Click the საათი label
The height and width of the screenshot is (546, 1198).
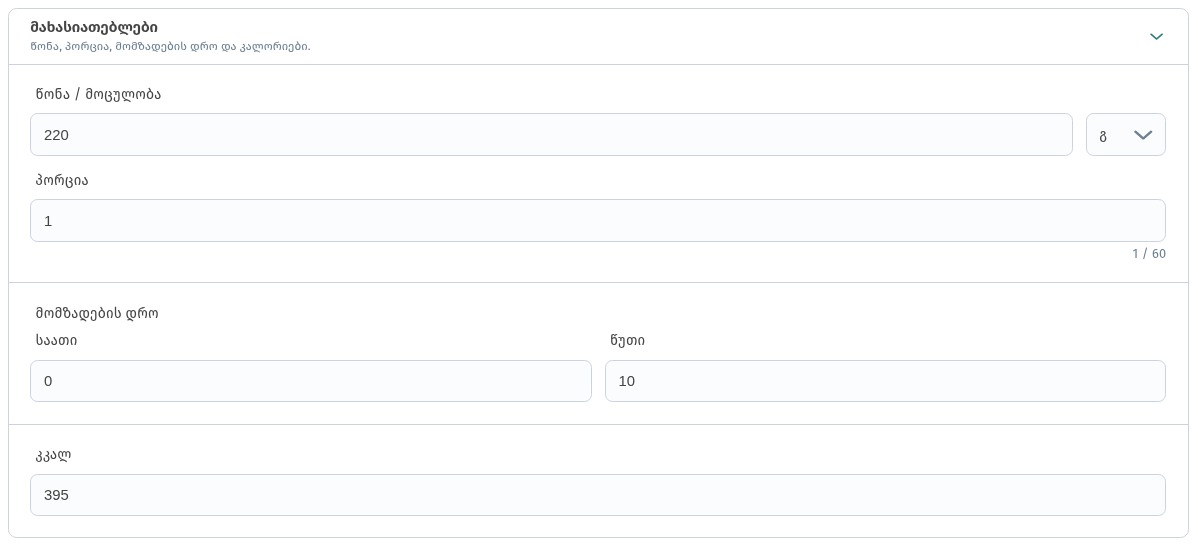(x=56, y=341)
